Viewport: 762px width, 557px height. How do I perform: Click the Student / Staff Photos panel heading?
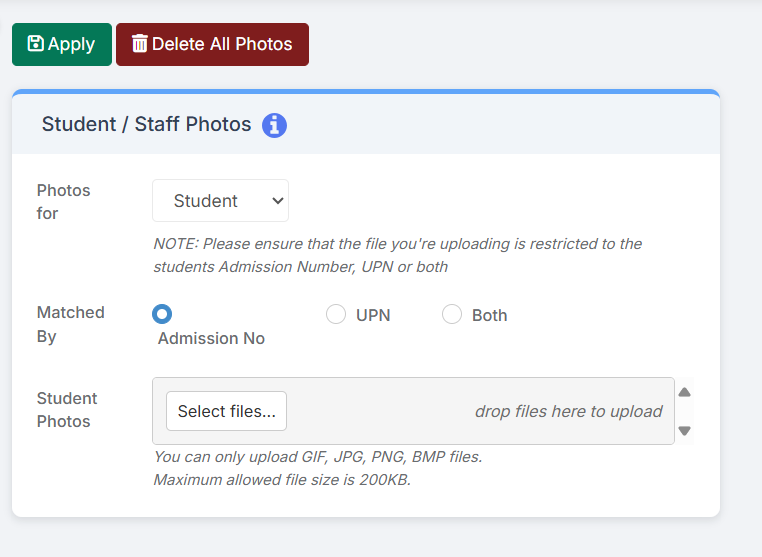click(146, 124)
